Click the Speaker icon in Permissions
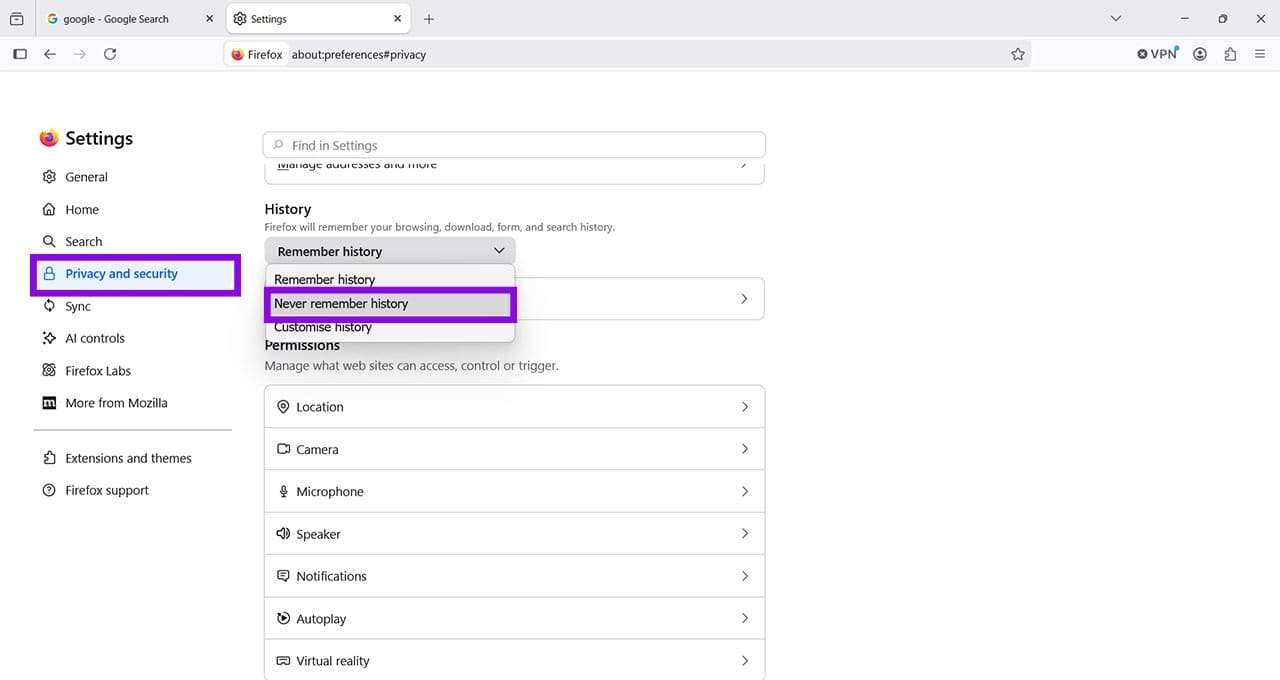Screen dimensions: 1280x680 (x=283, y=534)
